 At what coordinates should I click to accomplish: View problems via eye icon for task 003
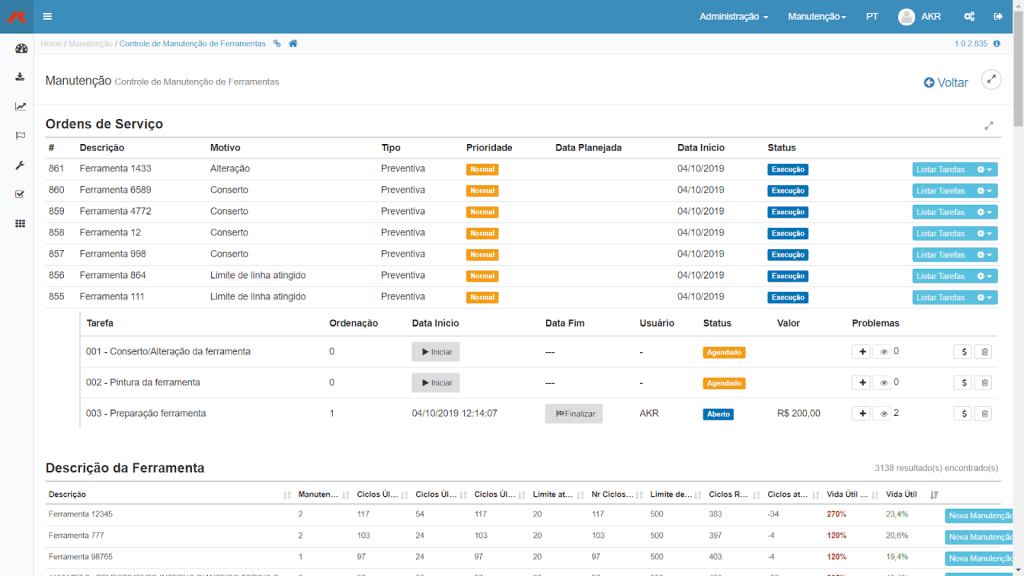pyautogui.click(x=883, y=414)
